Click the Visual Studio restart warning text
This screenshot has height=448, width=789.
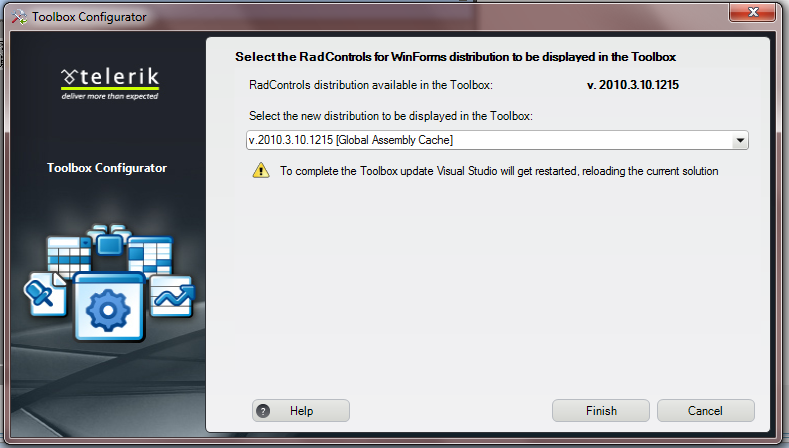(499, 171)
